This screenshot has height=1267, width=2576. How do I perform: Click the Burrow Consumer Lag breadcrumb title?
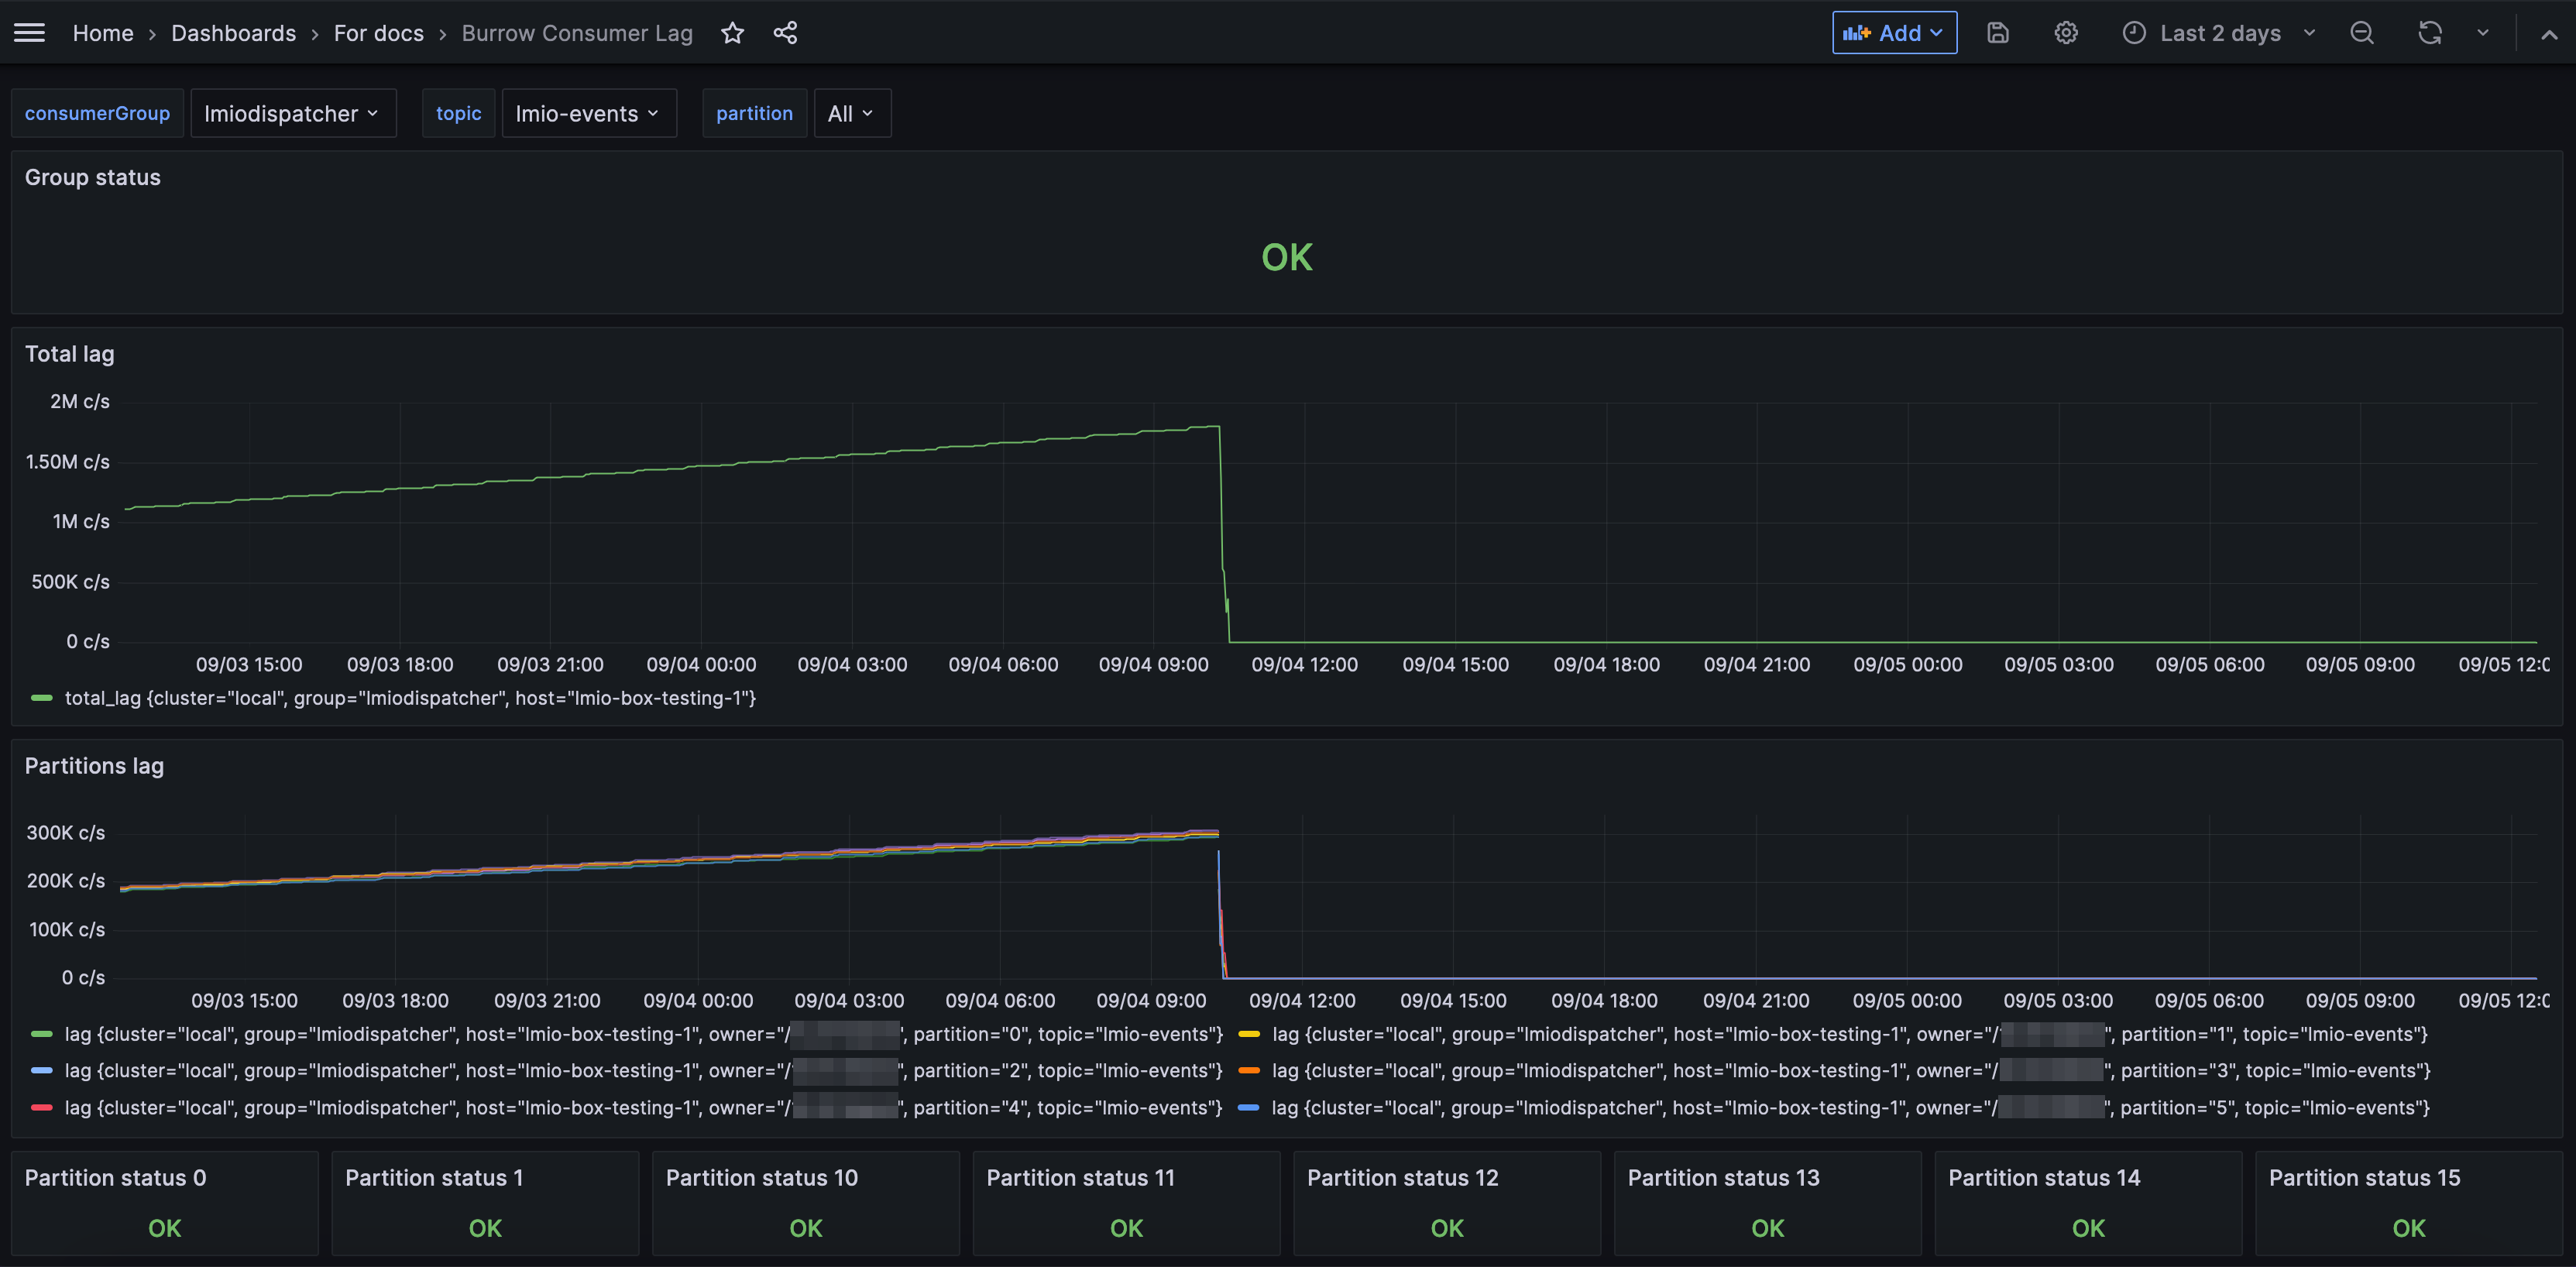(x=576, y=33)
